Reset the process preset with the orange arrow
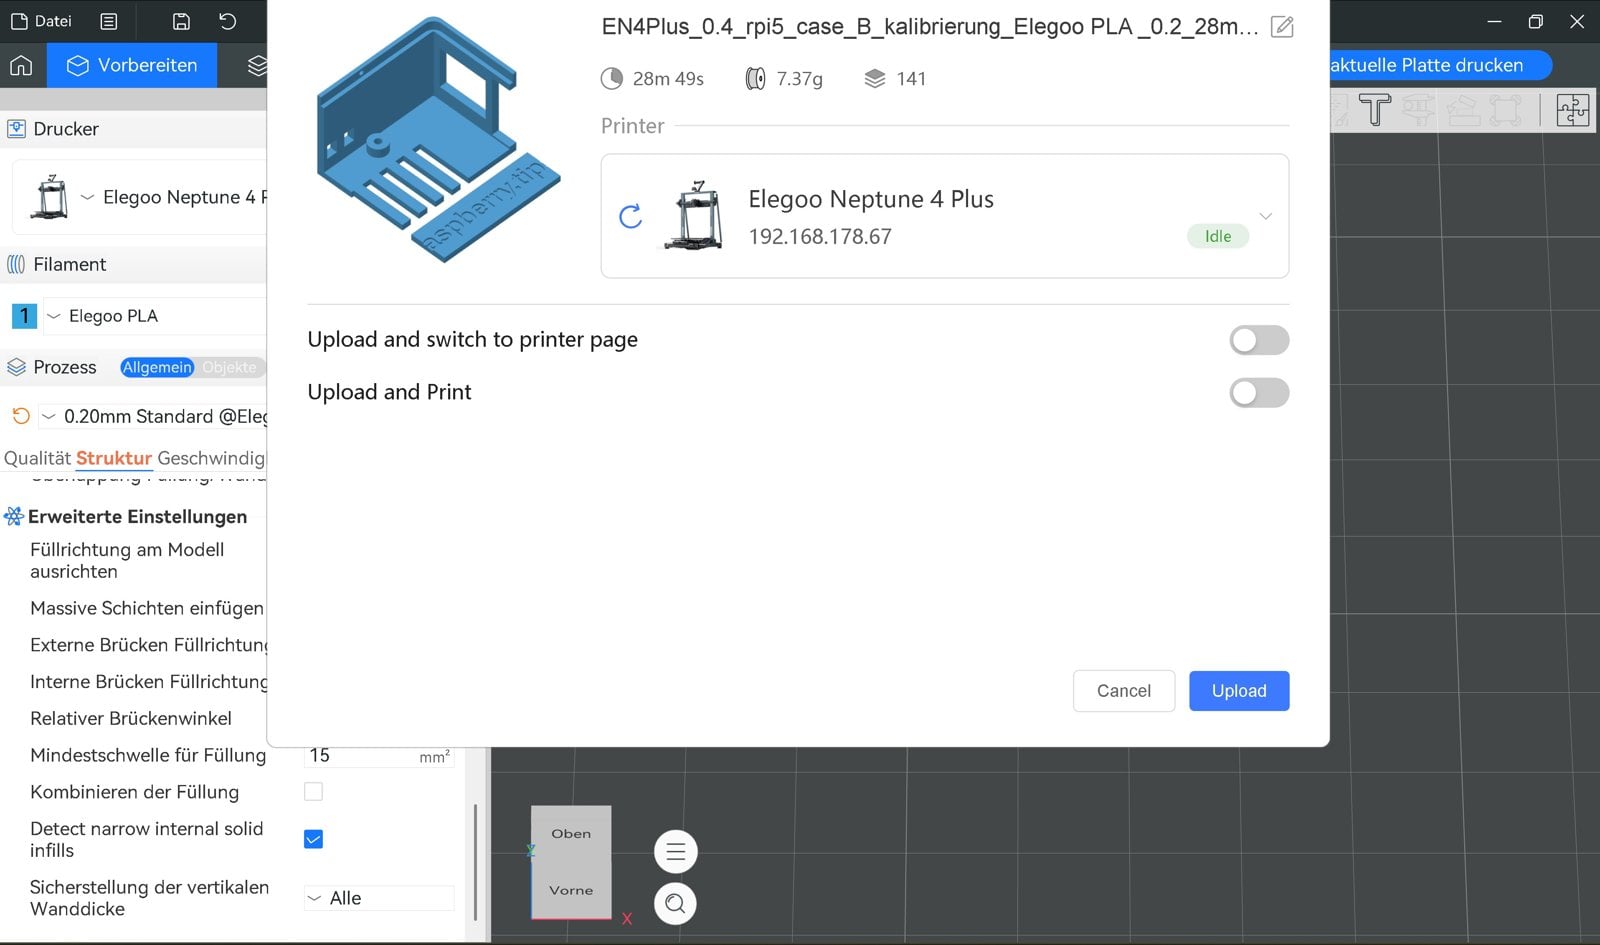This screenshot has height=945, width=1600. click(20, 416)
